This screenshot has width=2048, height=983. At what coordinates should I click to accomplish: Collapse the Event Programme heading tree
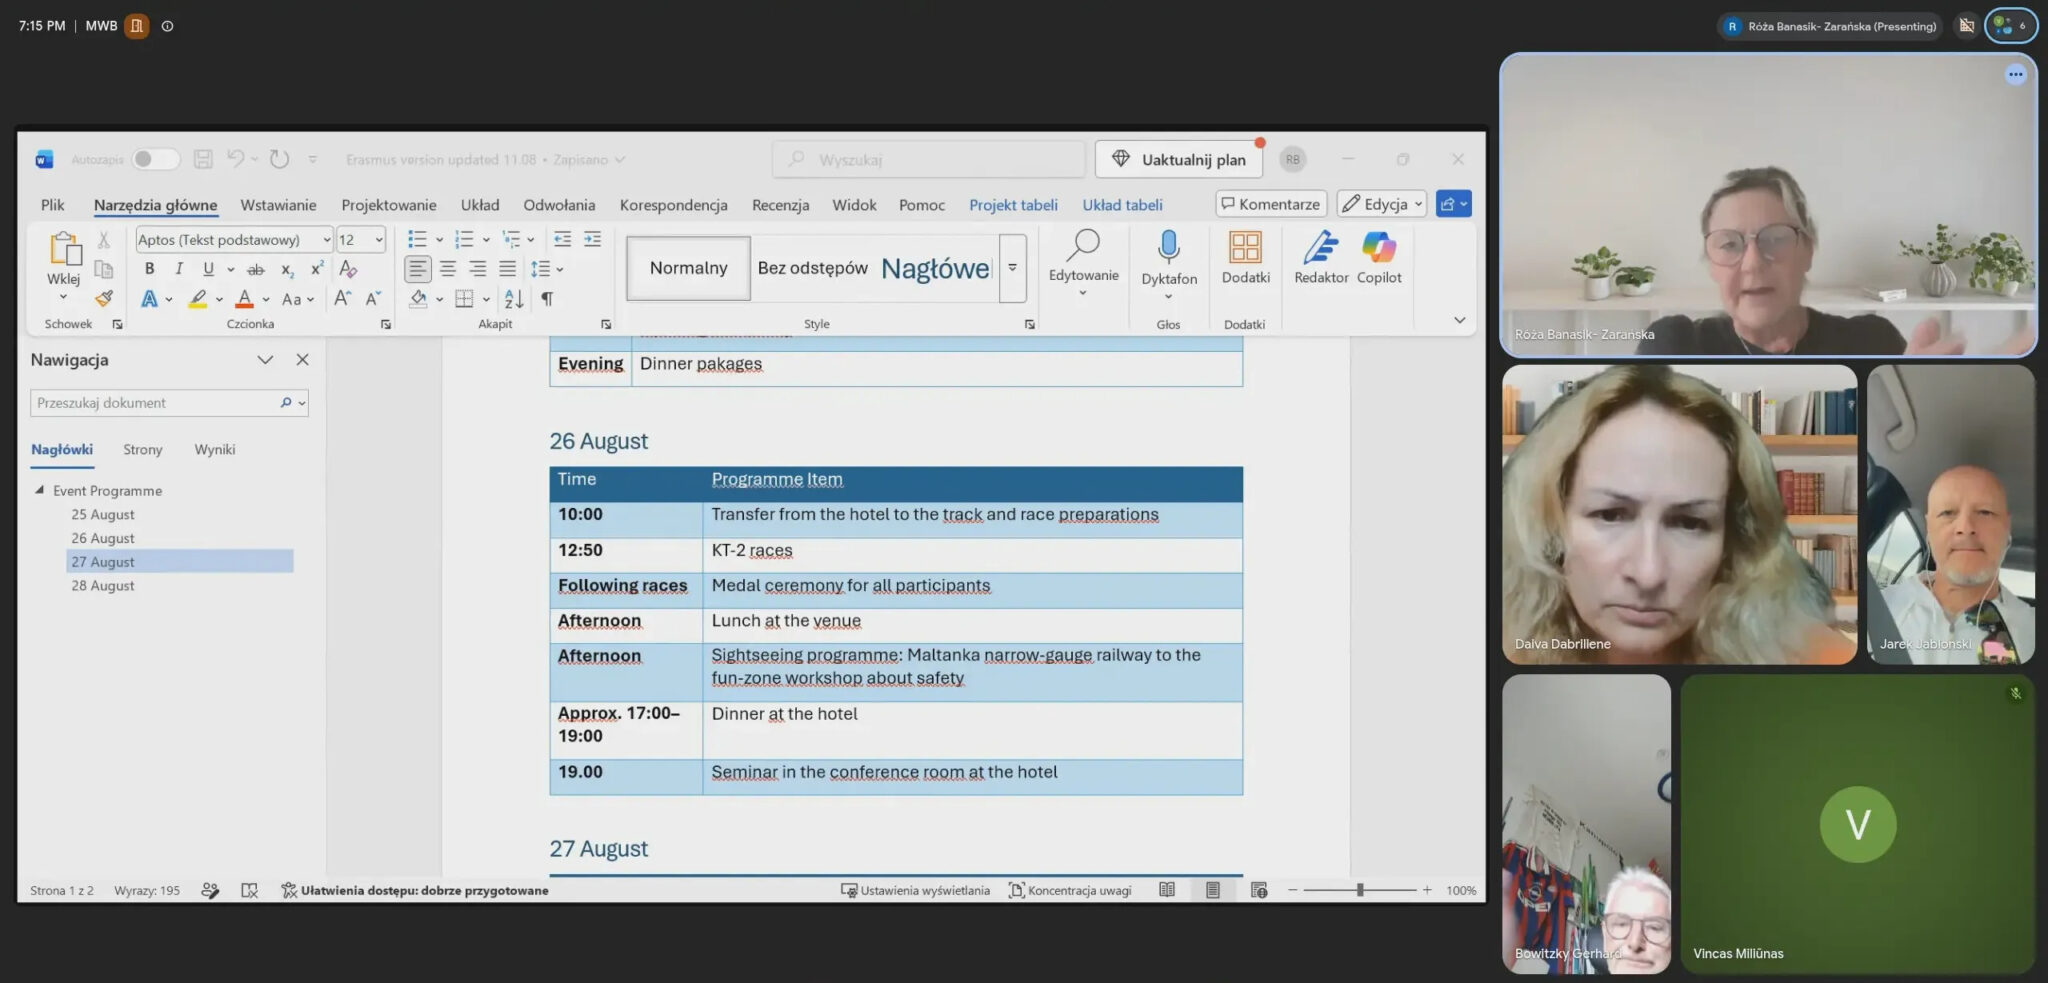[39, 490]
